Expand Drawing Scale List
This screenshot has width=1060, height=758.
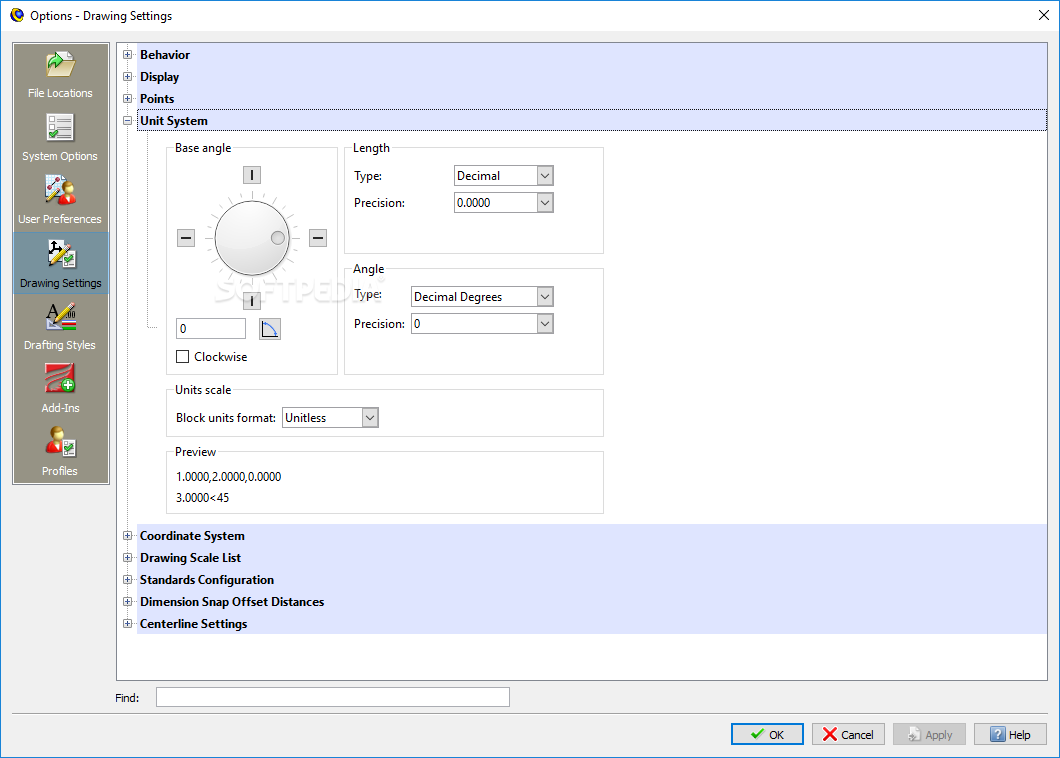pyautogui.click(x=127, y=558)
